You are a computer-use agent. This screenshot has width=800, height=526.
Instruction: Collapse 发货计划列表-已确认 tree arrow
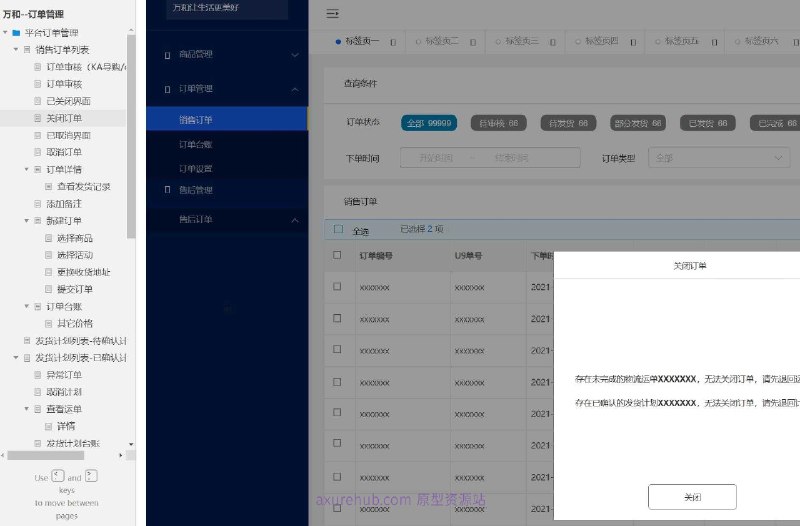(x=16, y=358)
